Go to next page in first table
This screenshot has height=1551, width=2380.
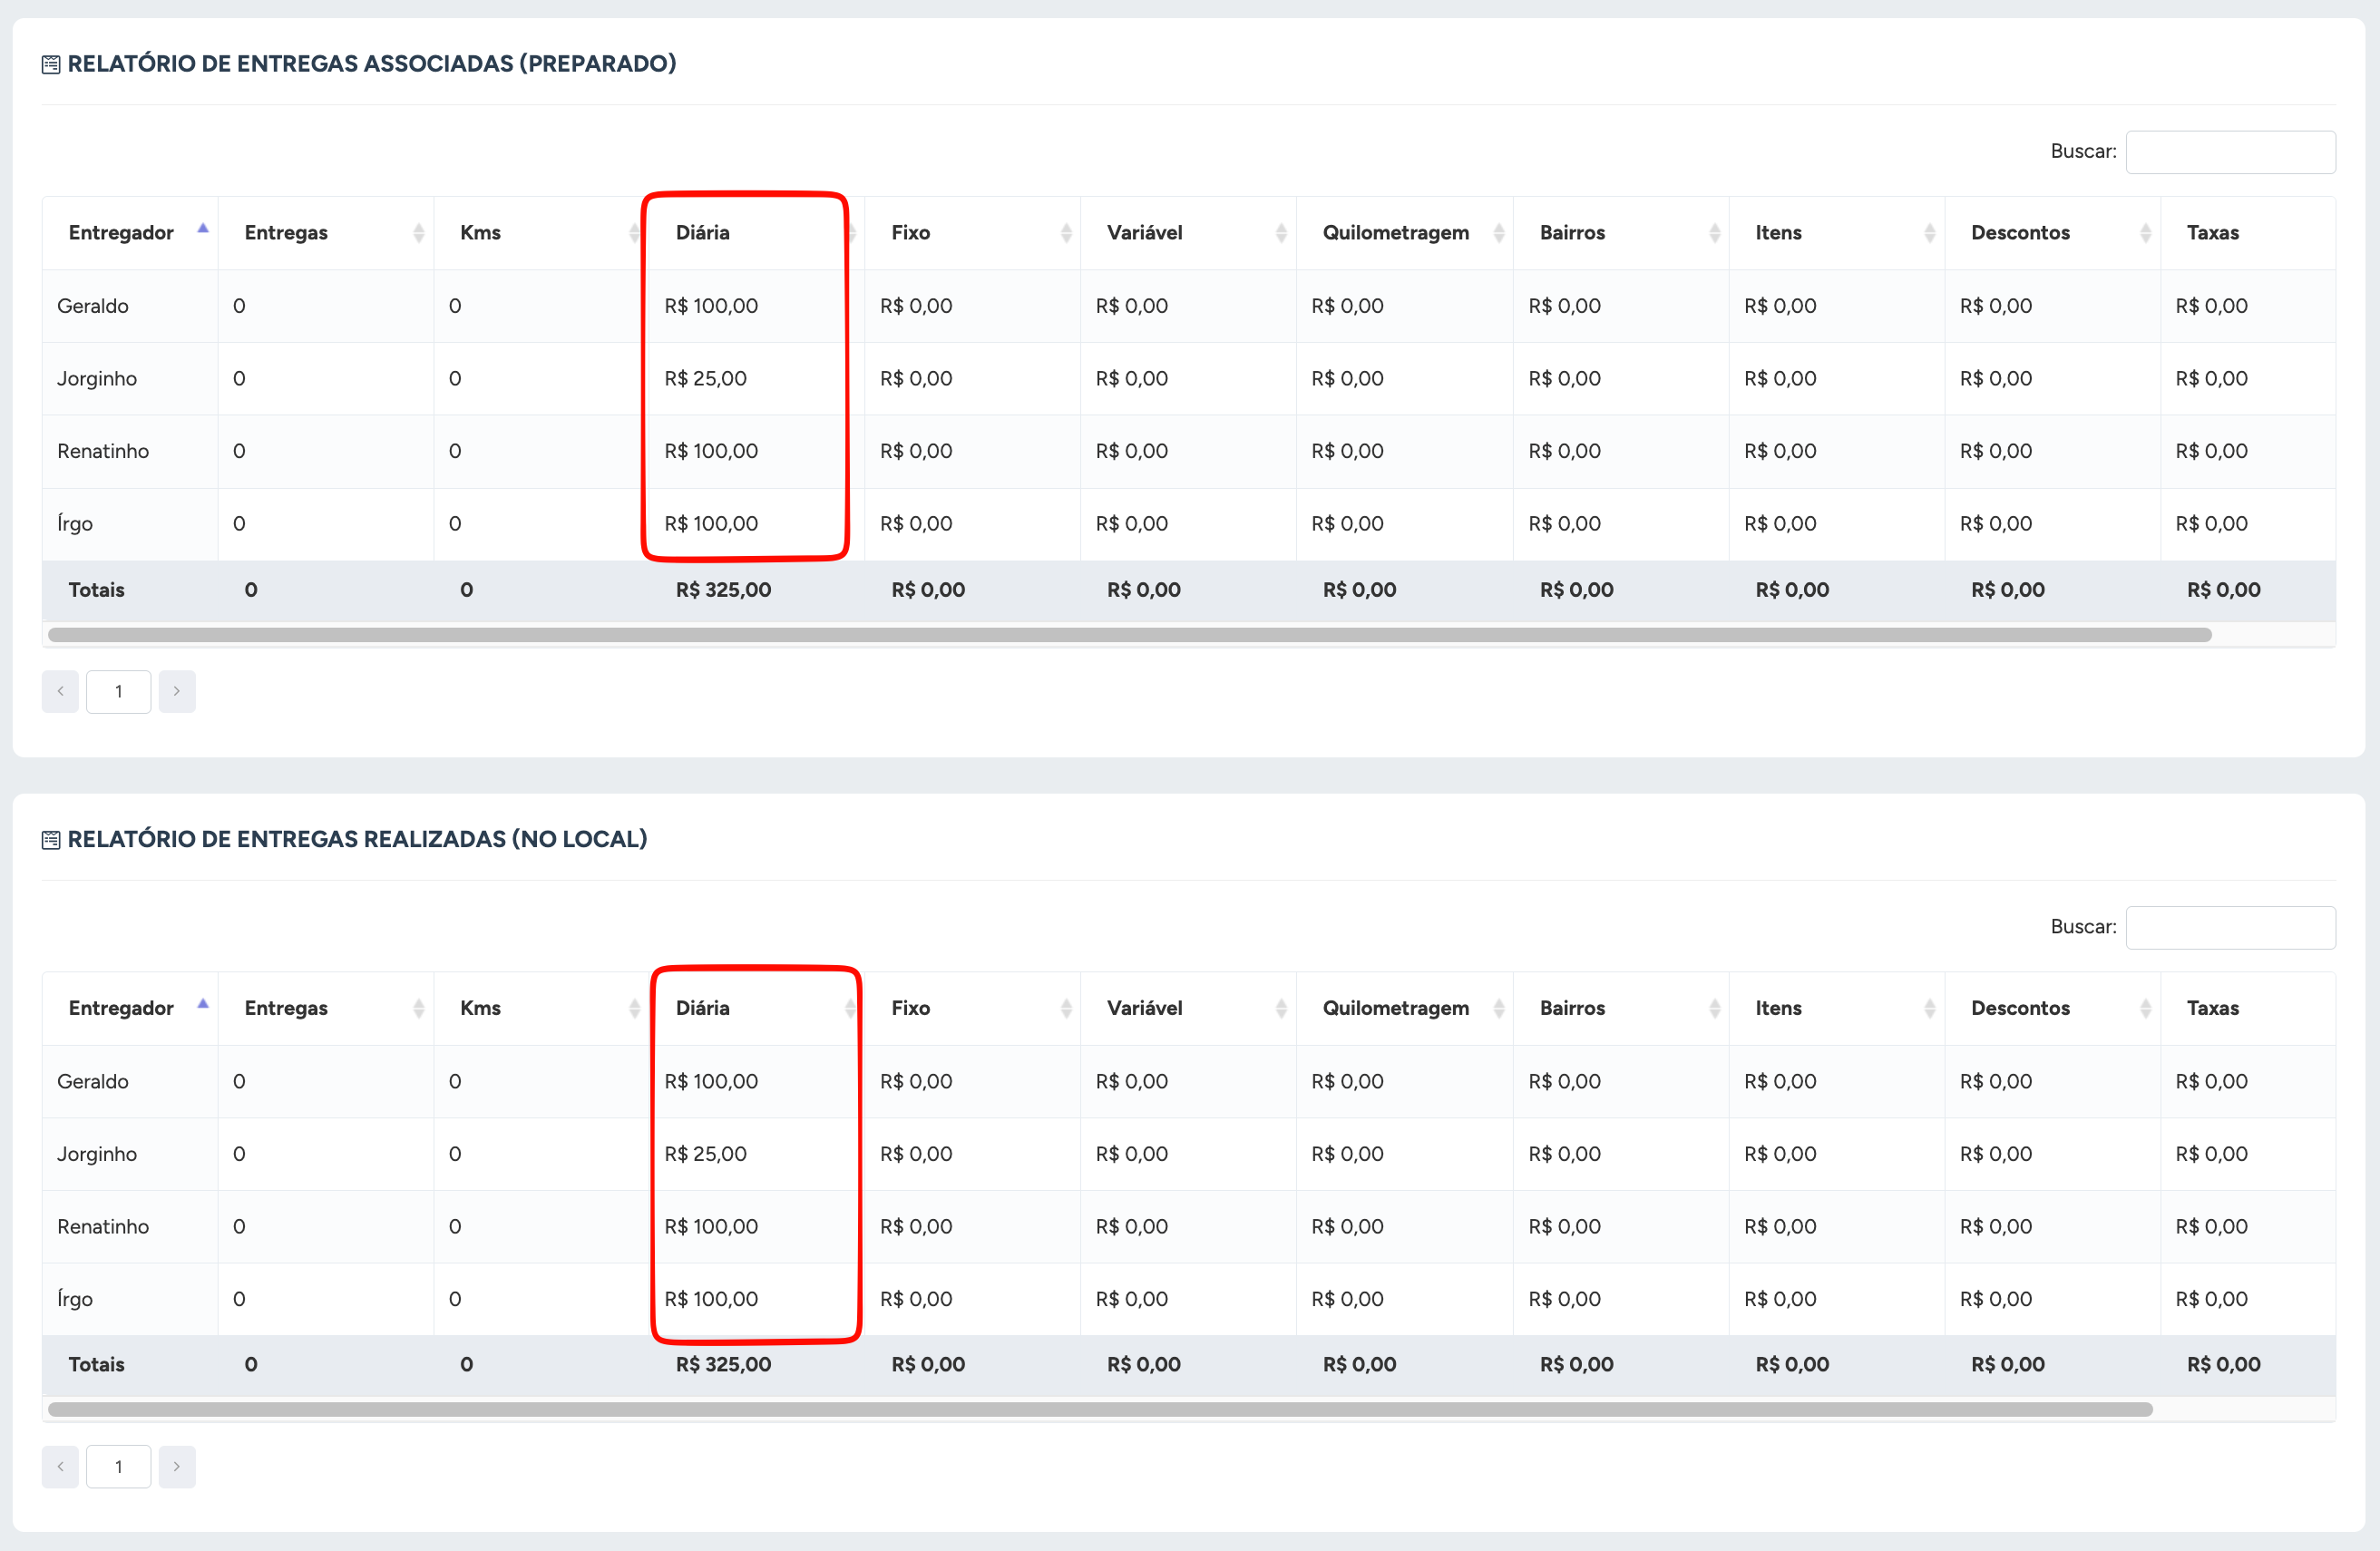[x=177, y=691]
